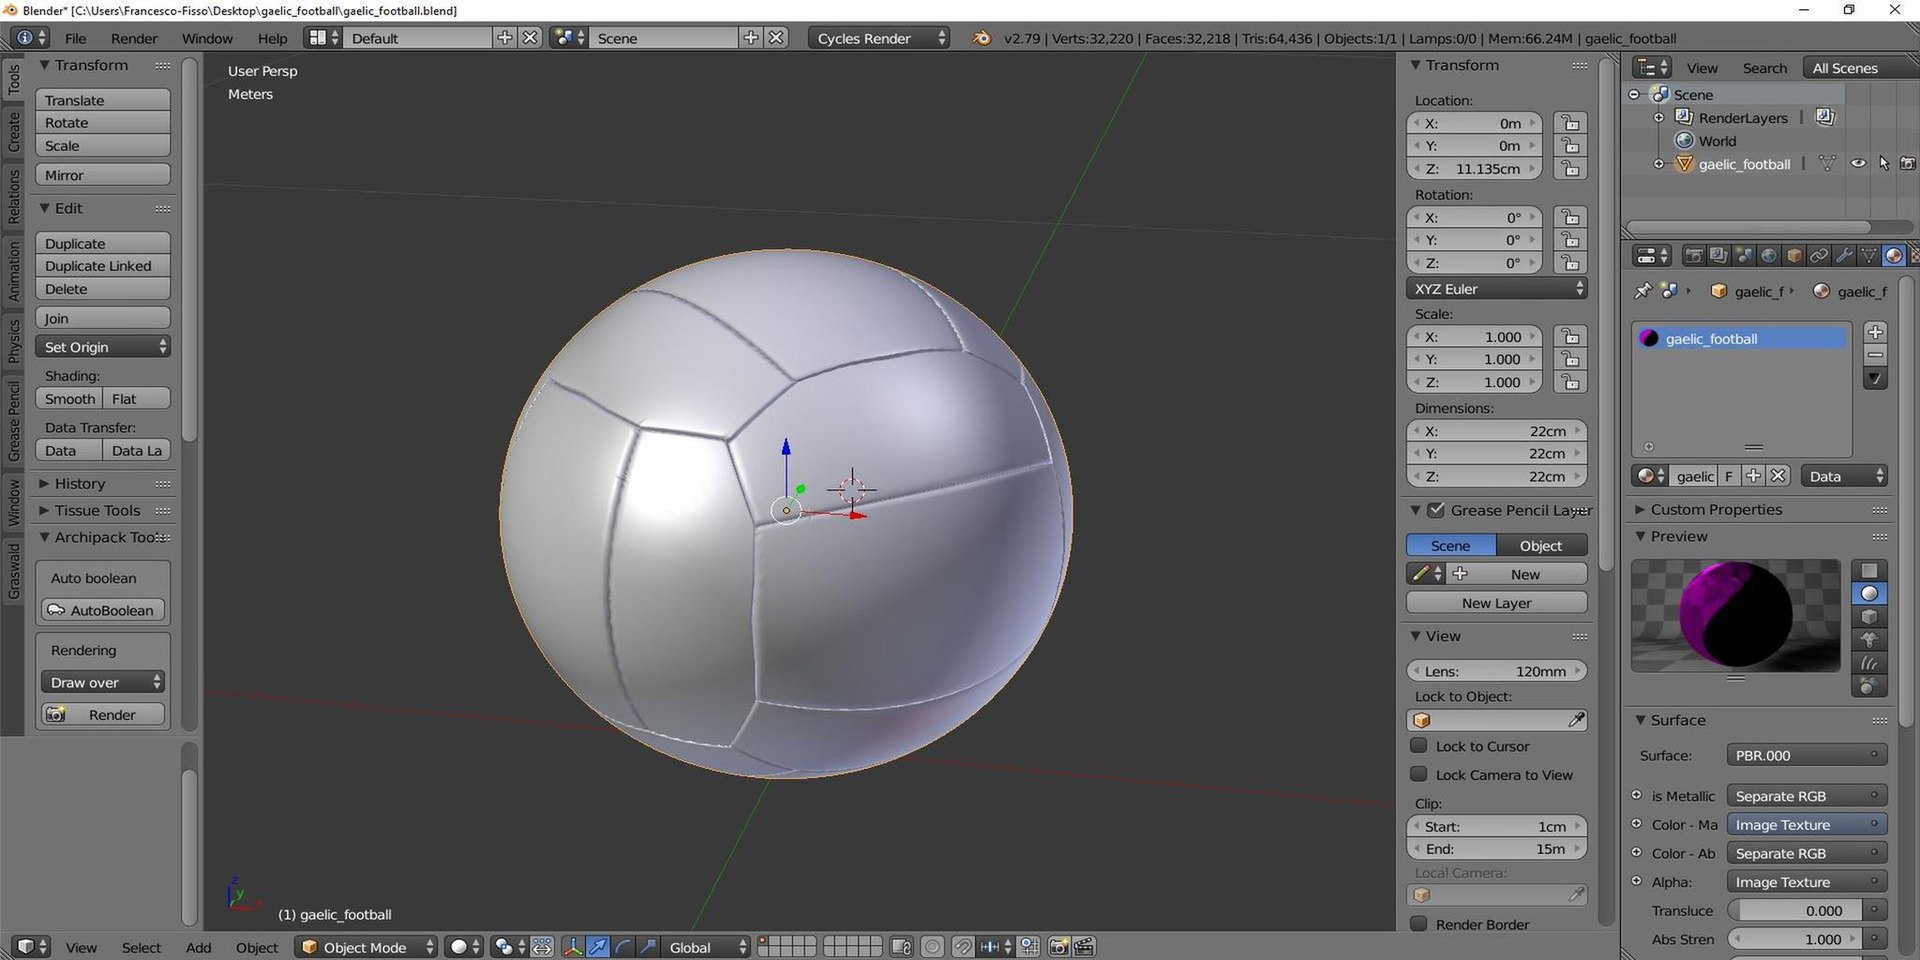Open the File menu
This screenshot has height=960, width=1920.
click(x=75, y=38)
